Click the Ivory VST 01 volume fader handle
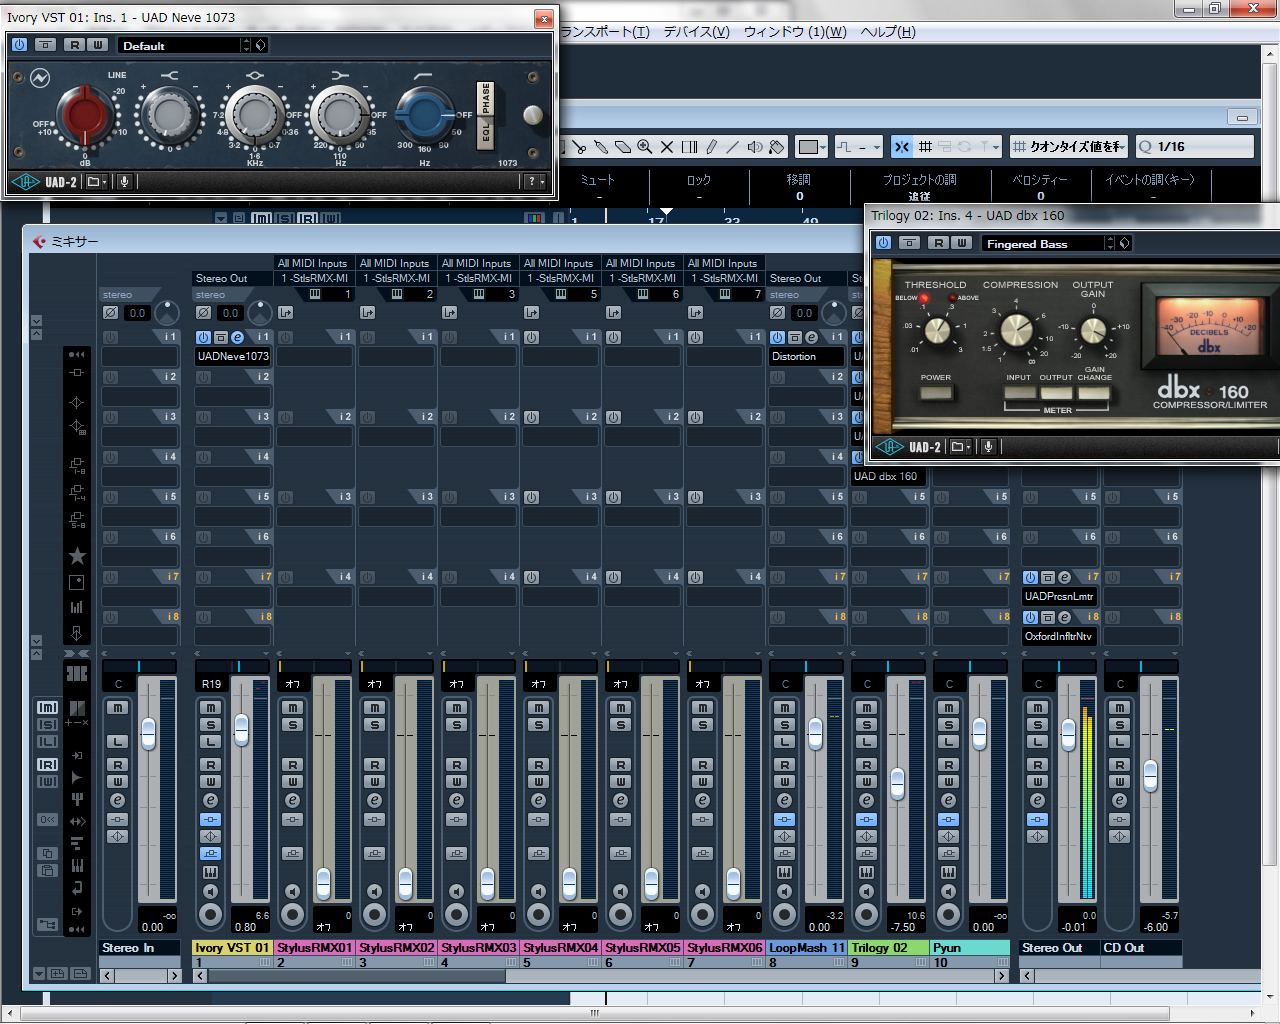The image size is (1280, 1024). click(241, 730)
